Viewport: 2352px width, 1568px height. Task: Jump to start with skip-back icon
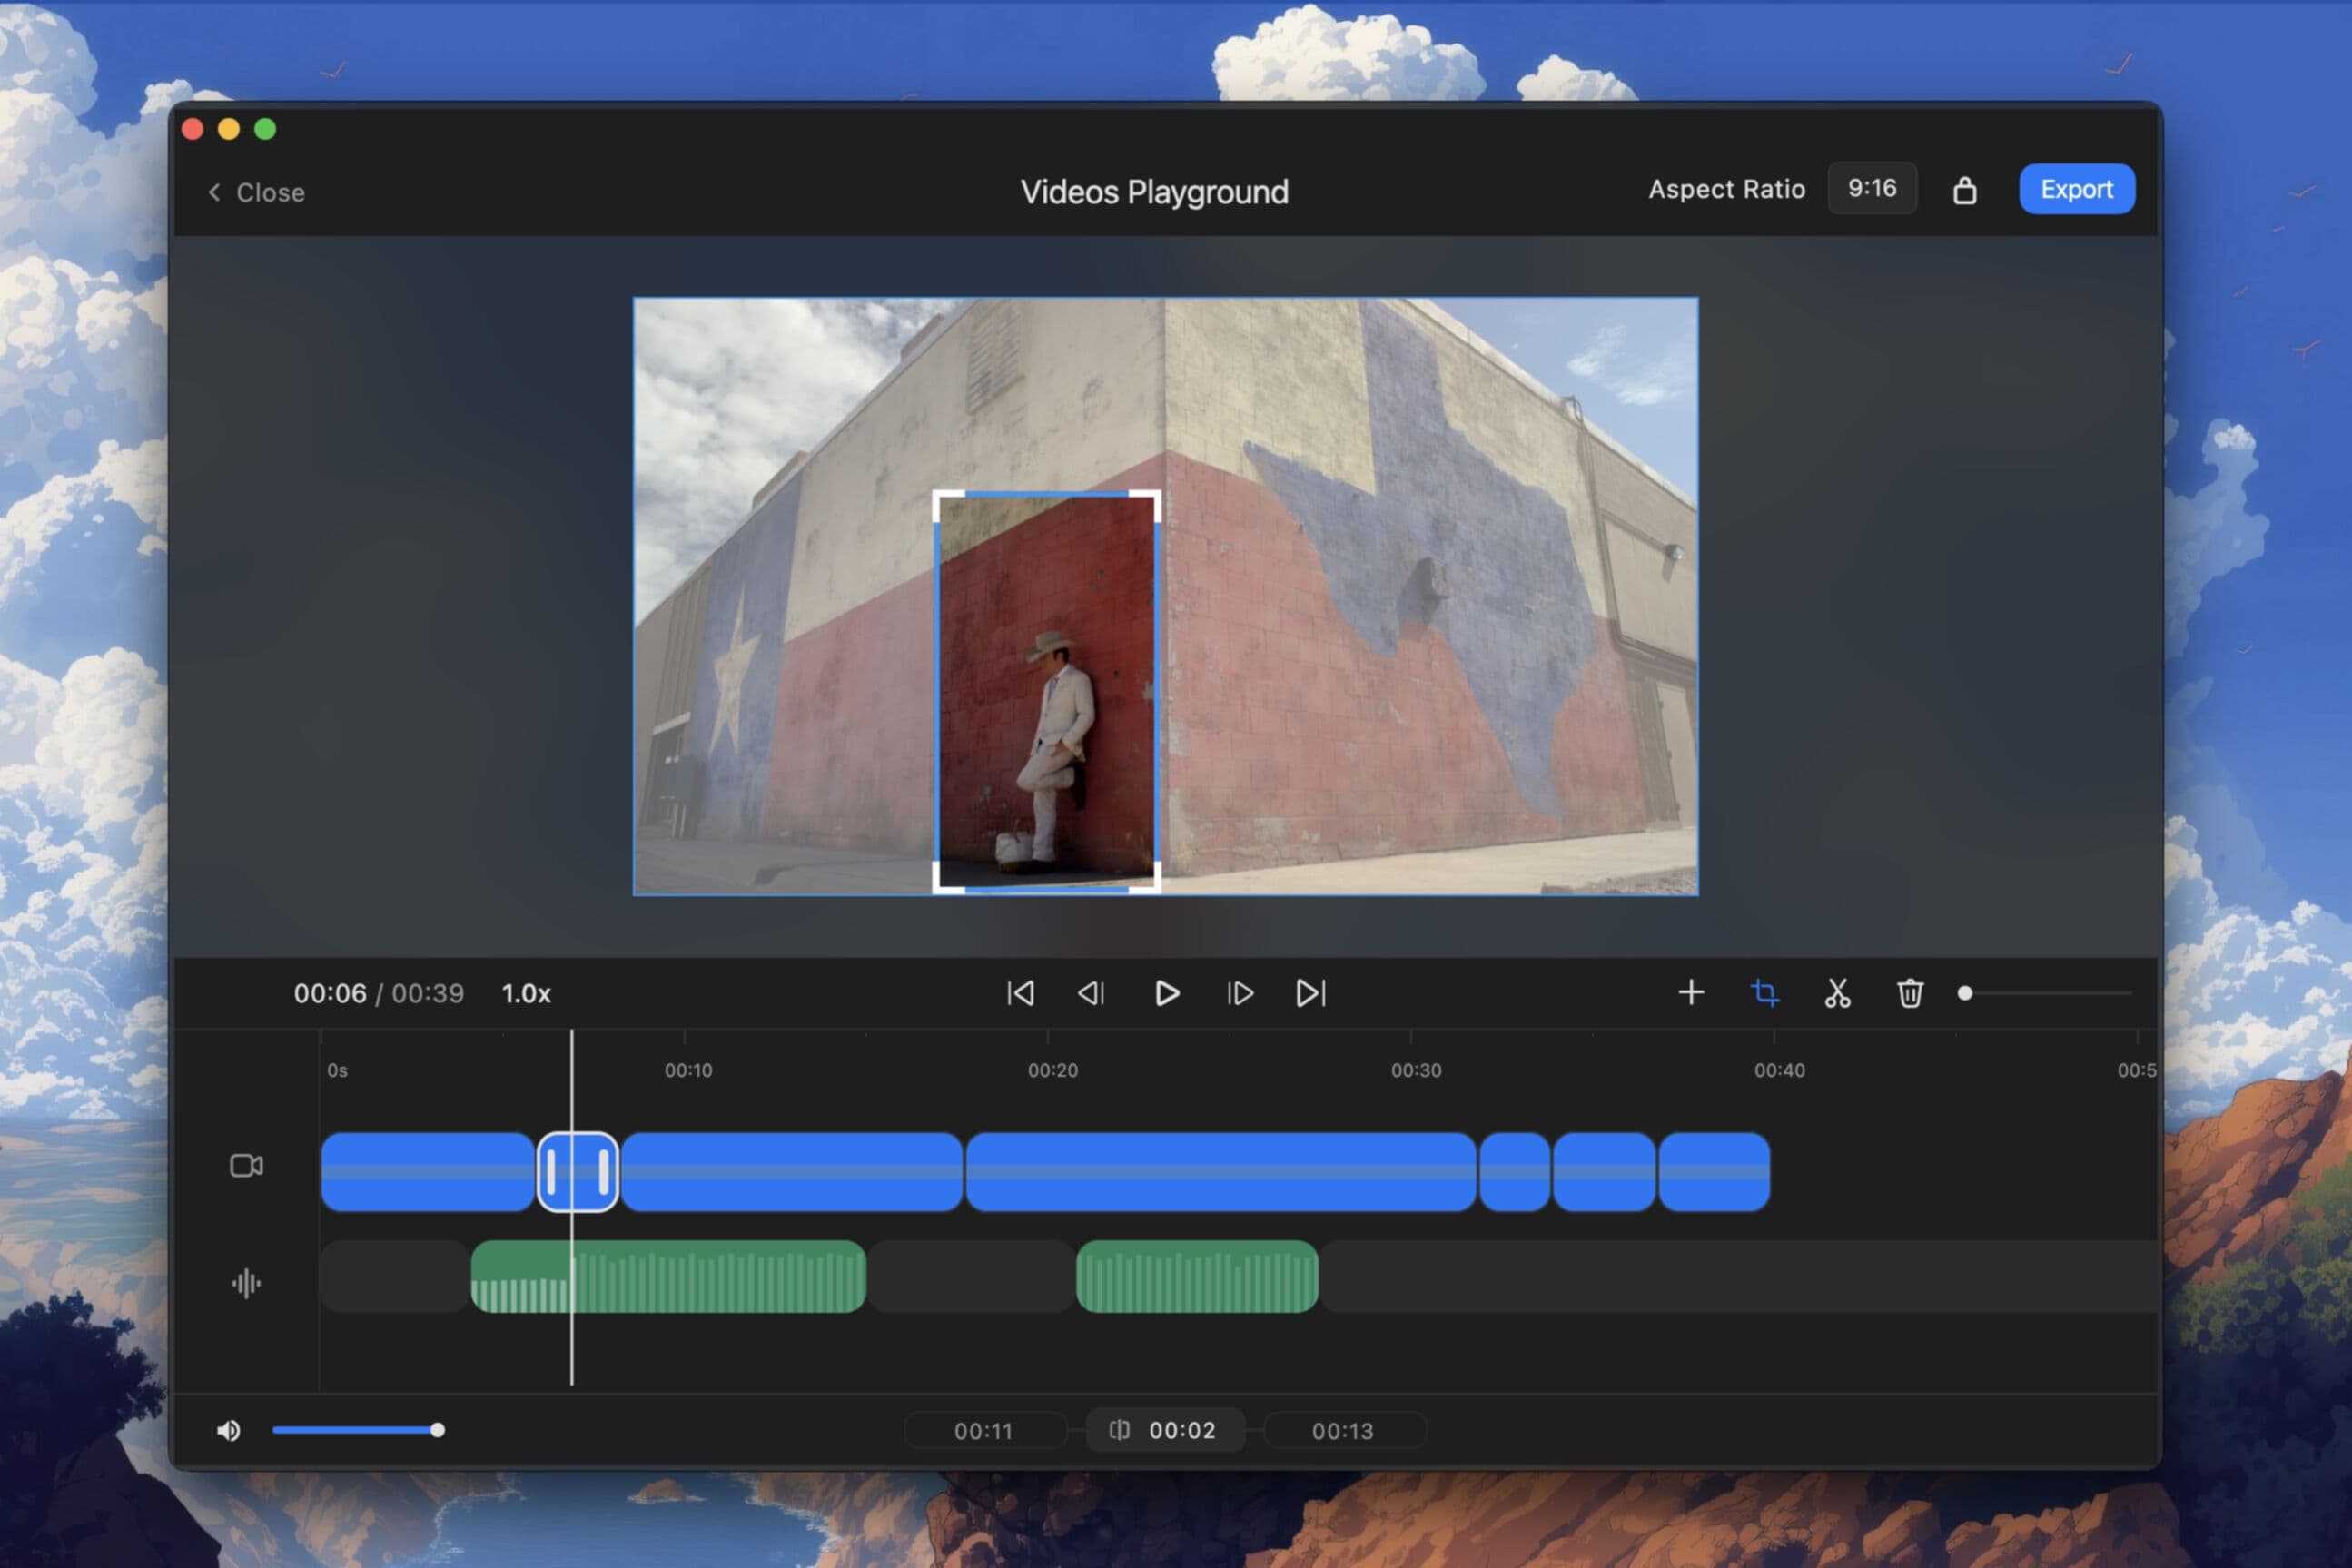(1020, 993)
